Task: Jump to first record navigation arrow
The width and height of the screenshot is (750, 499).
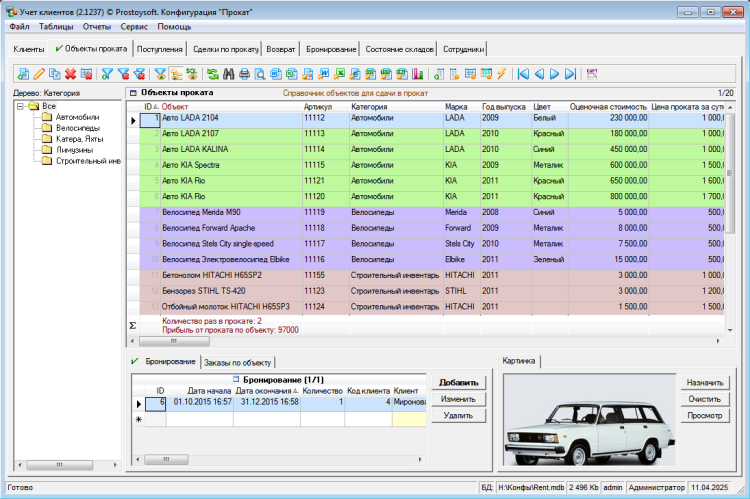Action: pyautogui.click(x=522, y=74)
